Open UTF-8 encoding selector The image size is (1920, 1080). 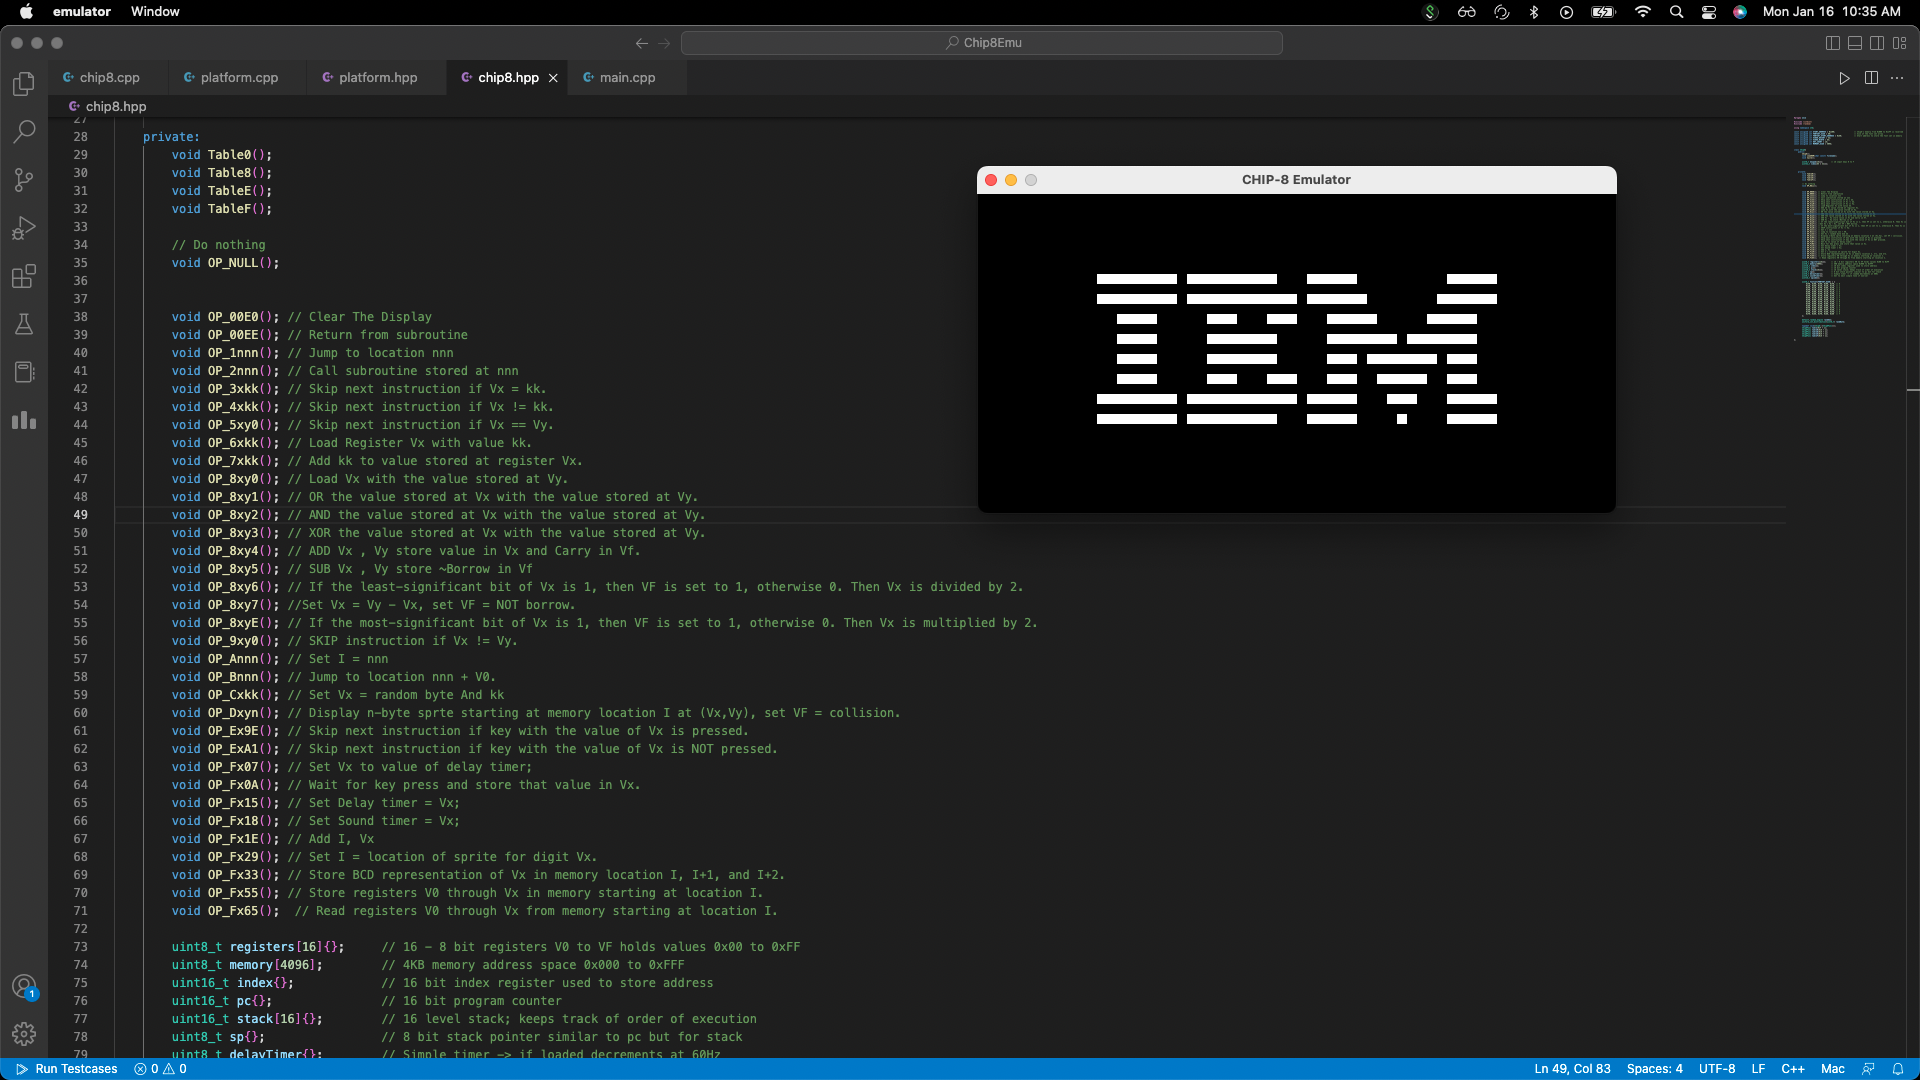(x=1717, y=1069)
